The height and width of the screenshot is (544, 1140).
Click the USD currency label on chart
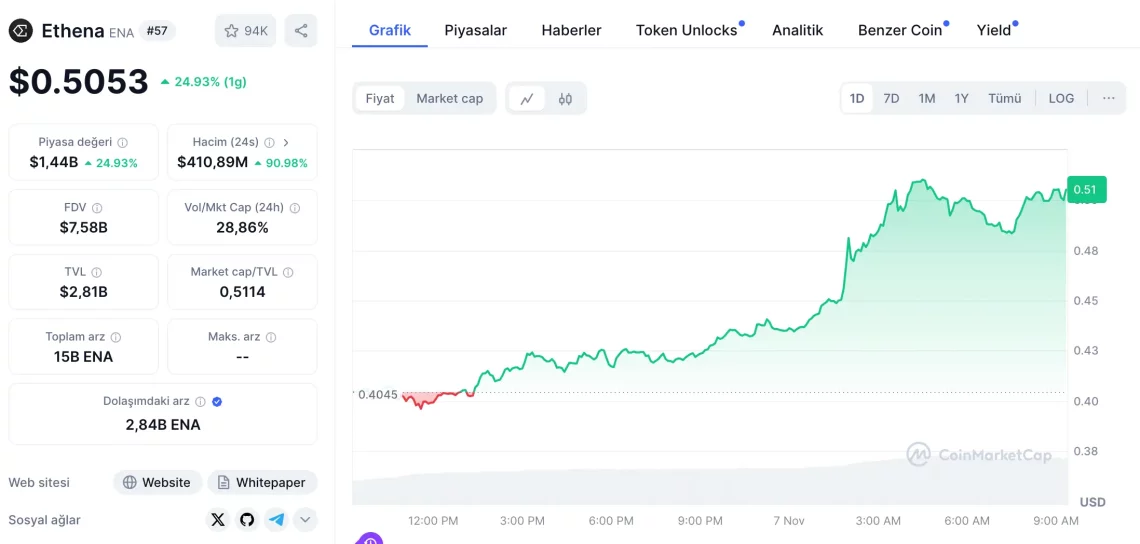point(1093,502)
